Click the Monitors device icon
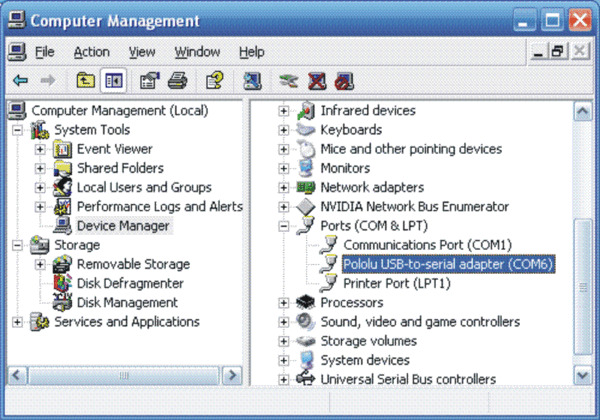The height and width of the screenshot is (420, 600). [306, 168]
